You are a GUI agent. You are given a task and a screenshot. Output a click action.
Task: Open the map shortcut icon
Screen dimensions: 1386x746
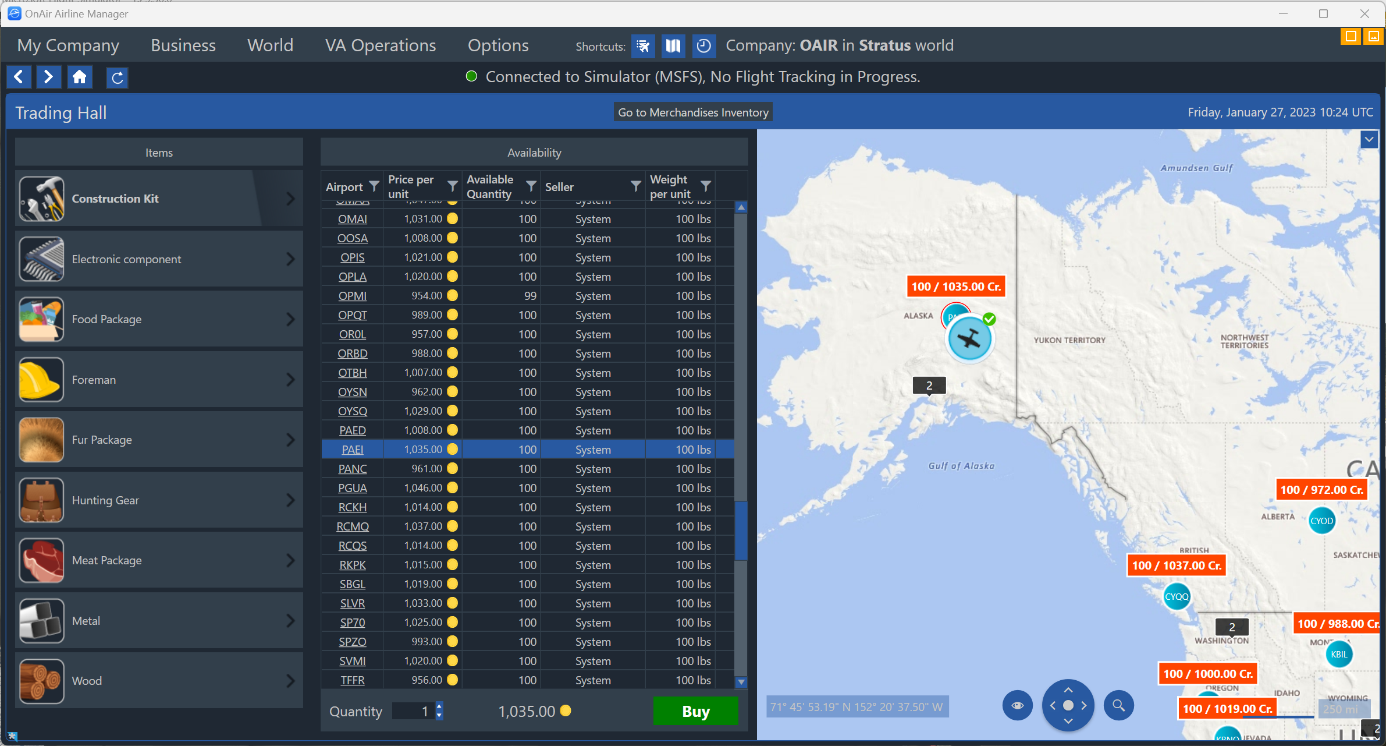coord(673,46)
